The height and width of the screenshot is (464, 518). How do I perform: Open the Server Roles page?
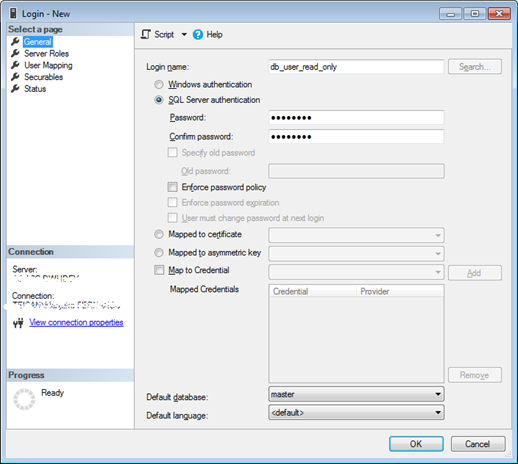tap(46, 53)
